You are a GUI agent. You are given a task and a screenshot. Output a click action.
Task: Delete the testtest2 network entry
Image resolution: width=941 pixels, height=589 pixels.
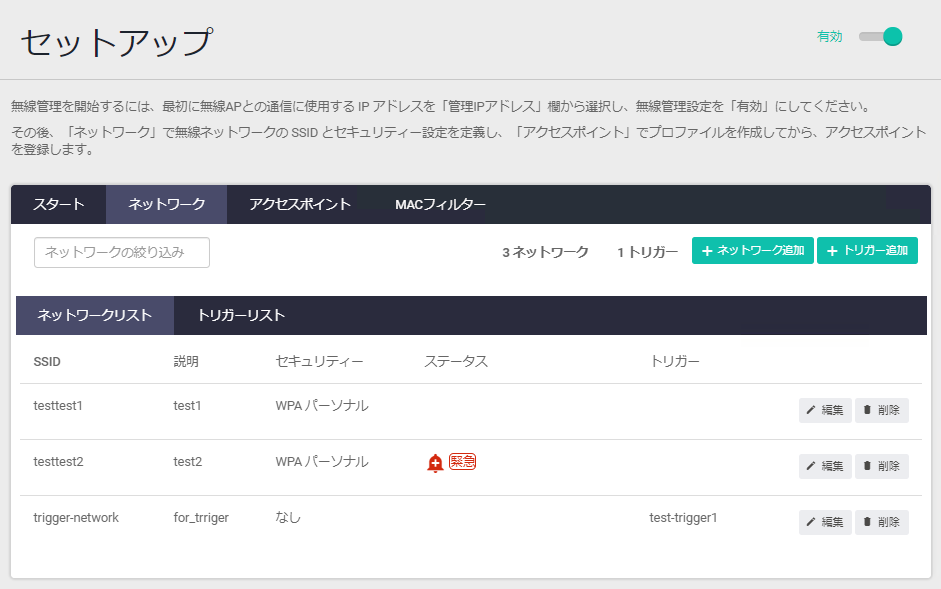[881, 466]
